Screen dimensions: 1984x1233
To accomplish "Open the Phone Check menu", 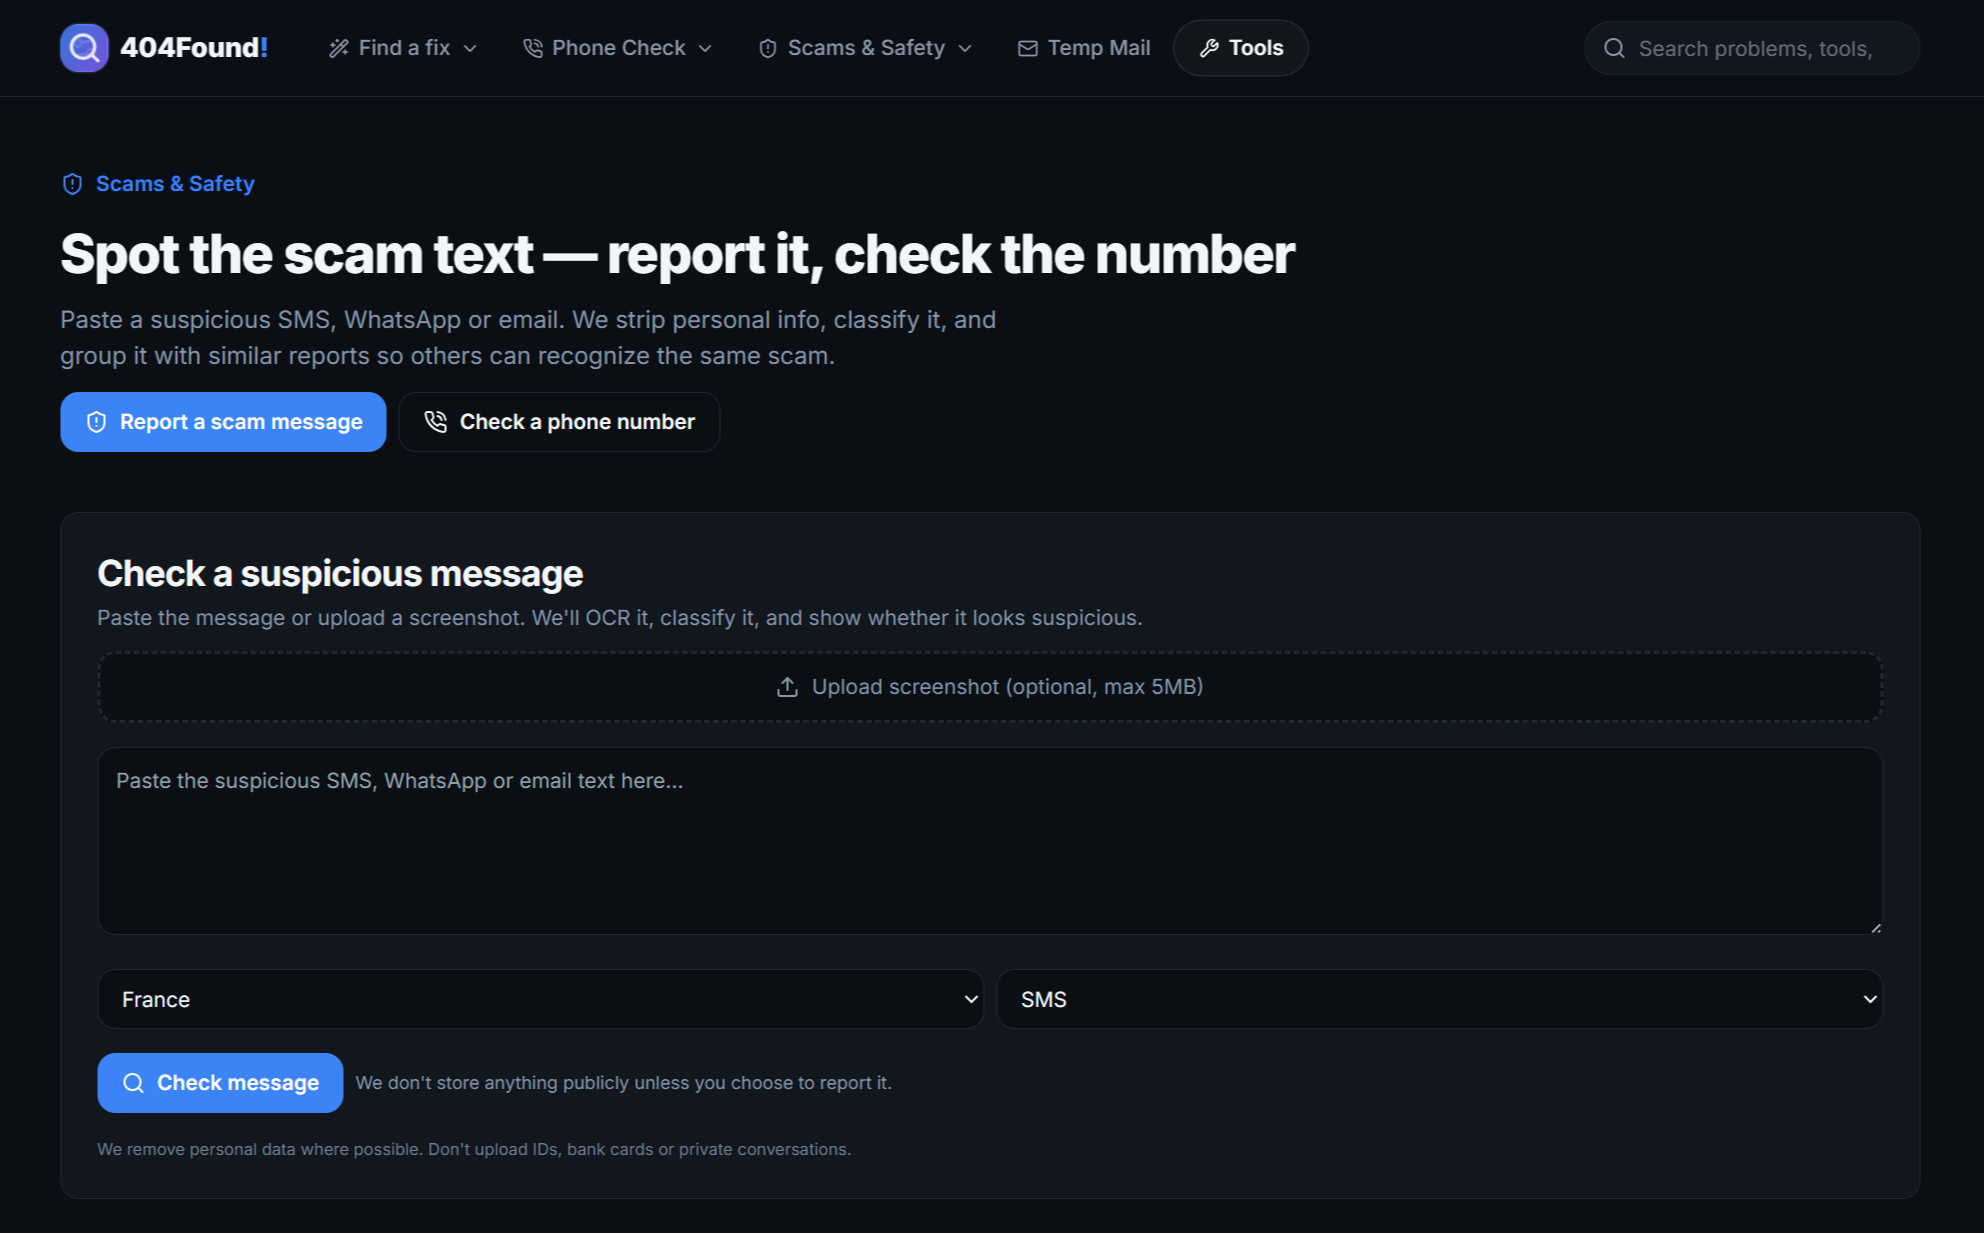I will tap(618, 48).
